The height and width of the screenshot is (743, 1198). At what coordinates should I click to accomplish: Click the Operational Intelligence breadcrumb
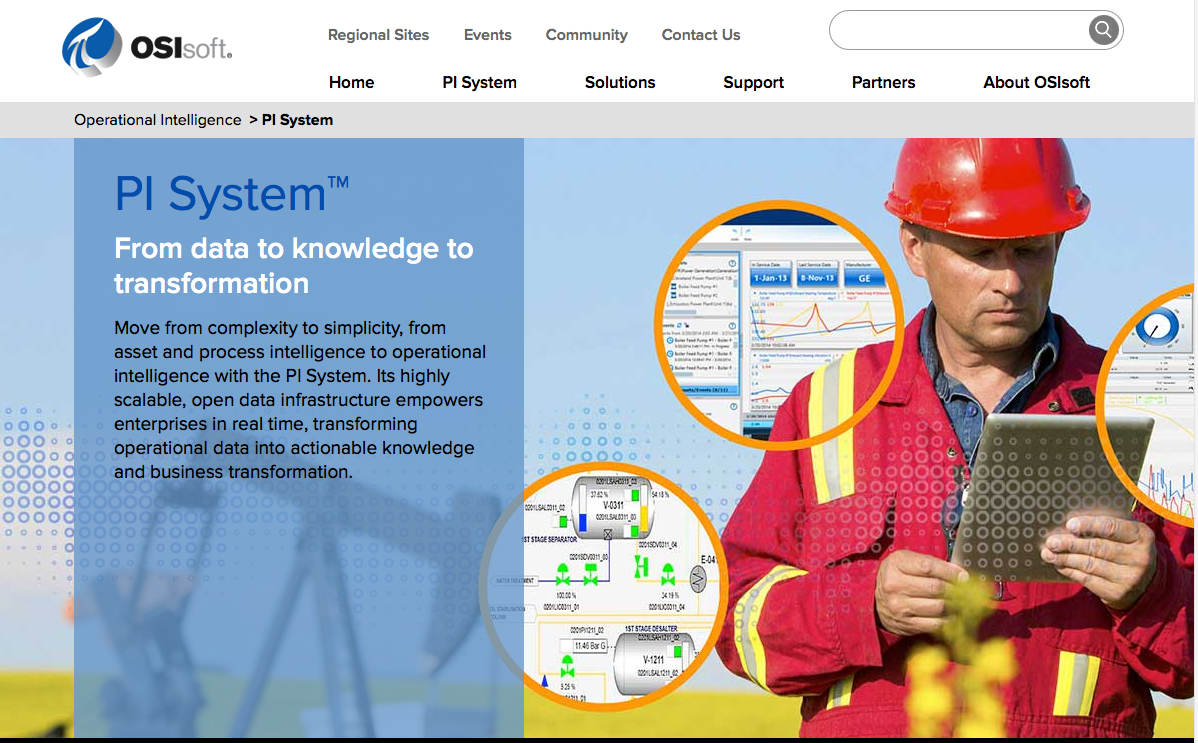157,120
